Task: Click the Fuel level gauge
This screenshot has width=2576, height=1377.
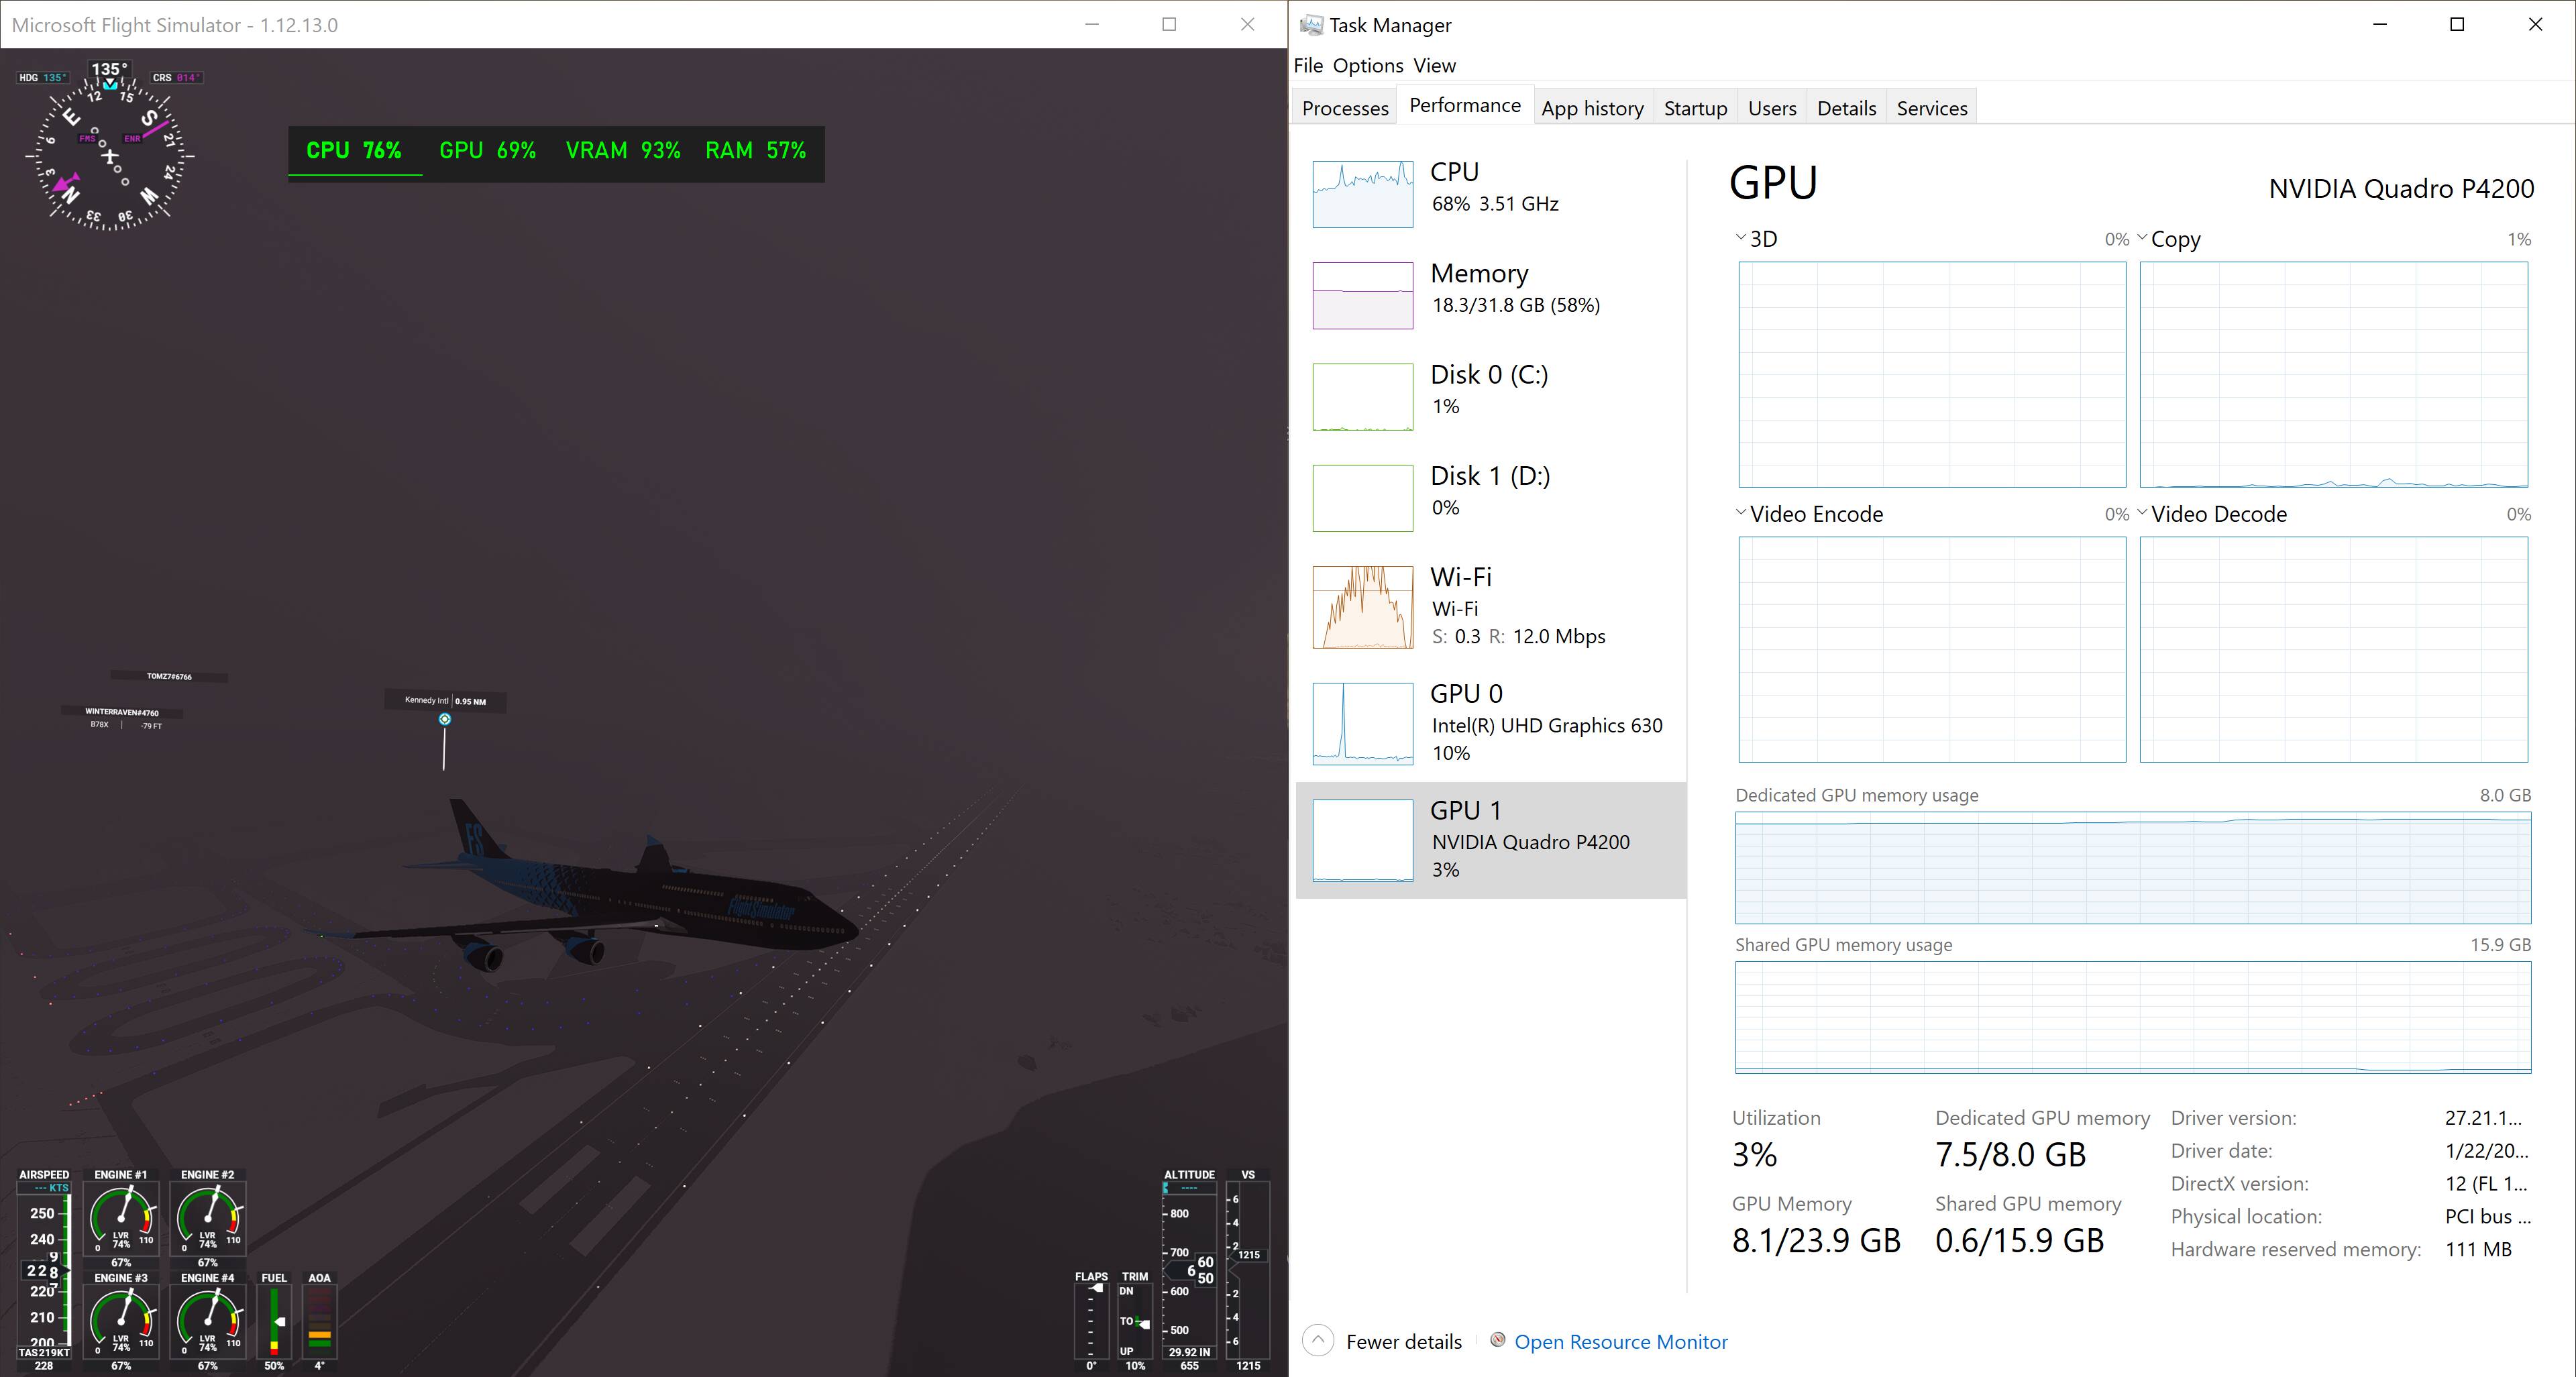Action: pos(274,1321)
